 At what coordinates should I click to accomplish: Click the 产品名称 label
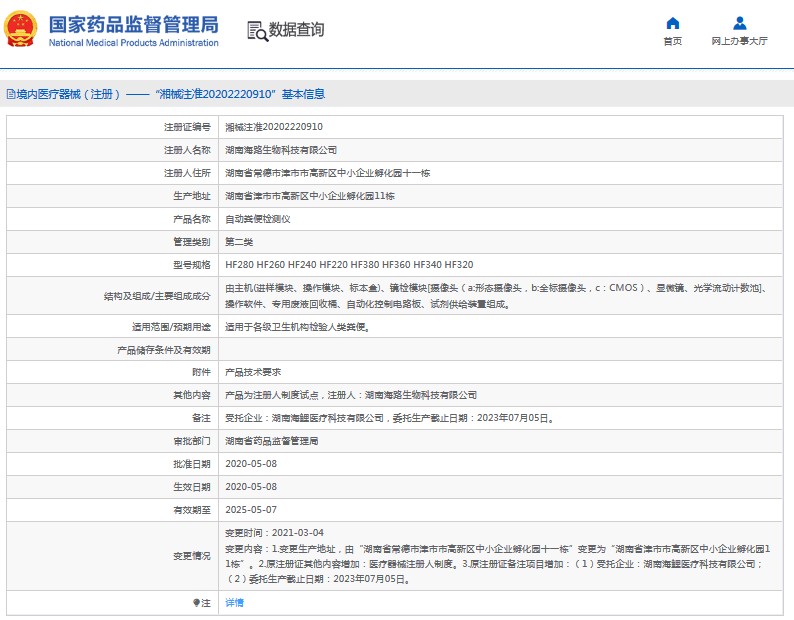click(192, 219)
